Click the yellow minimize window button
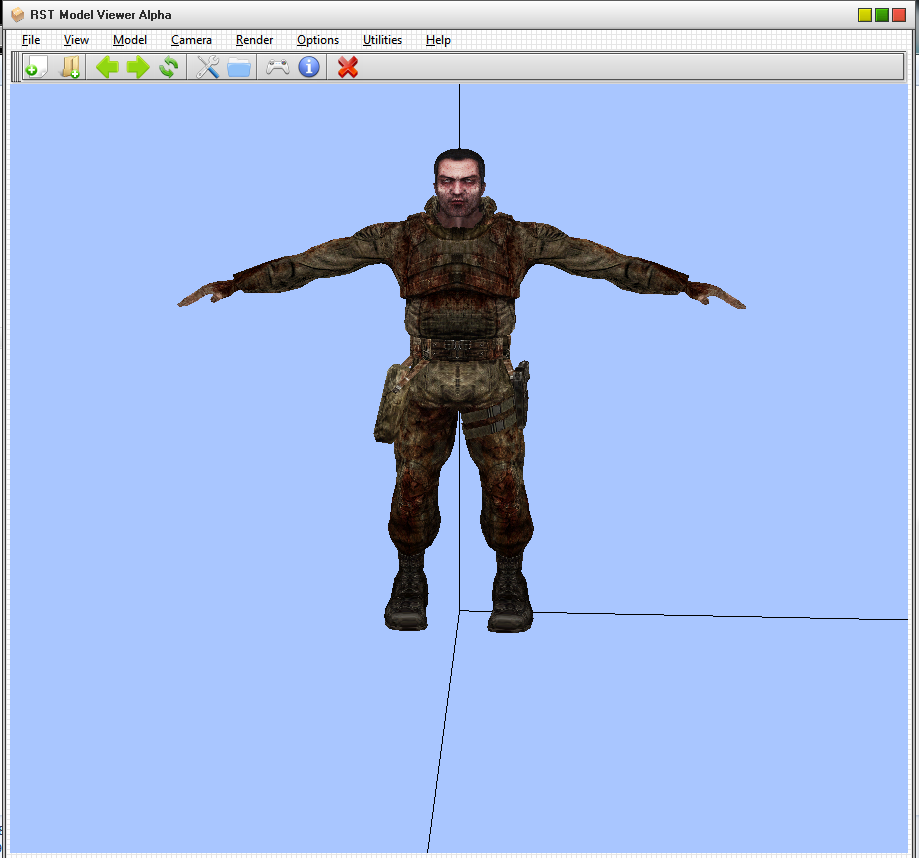The height and width of the screenshot is (858, 919). (x=864, y=15)
